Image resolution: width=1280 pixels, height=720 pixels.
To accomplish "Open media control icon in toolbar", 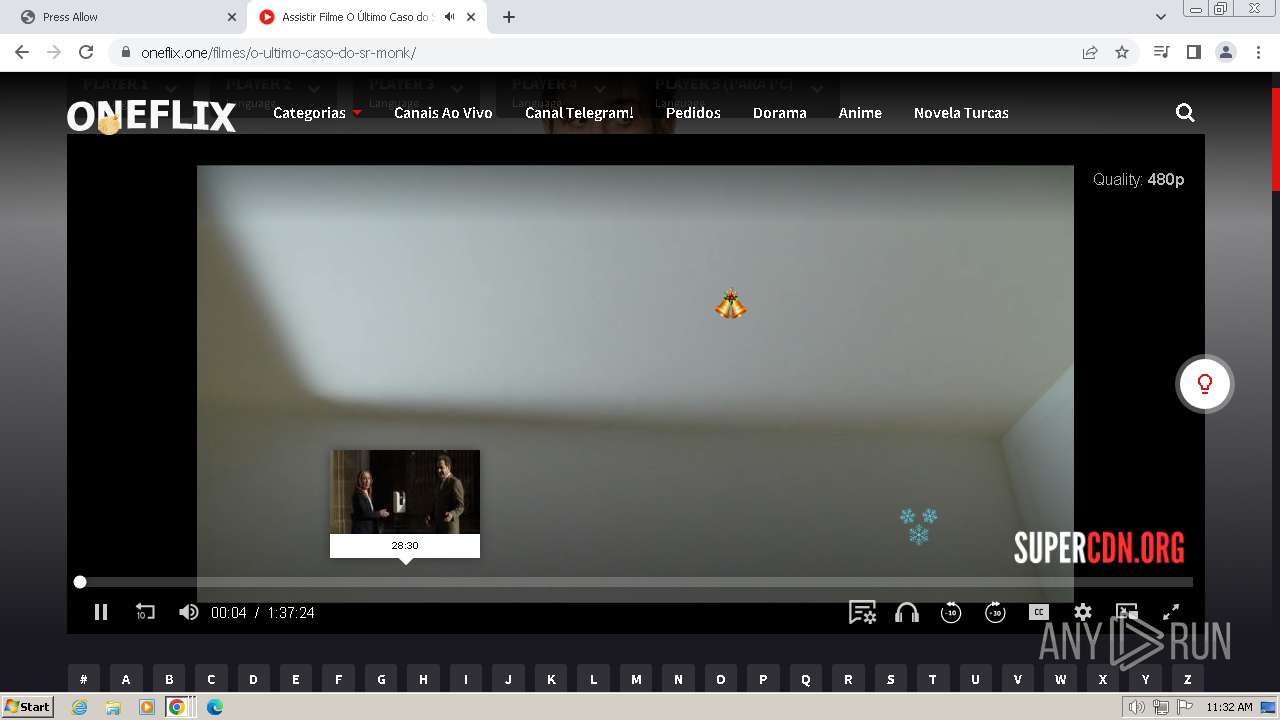I will 1161,52.
